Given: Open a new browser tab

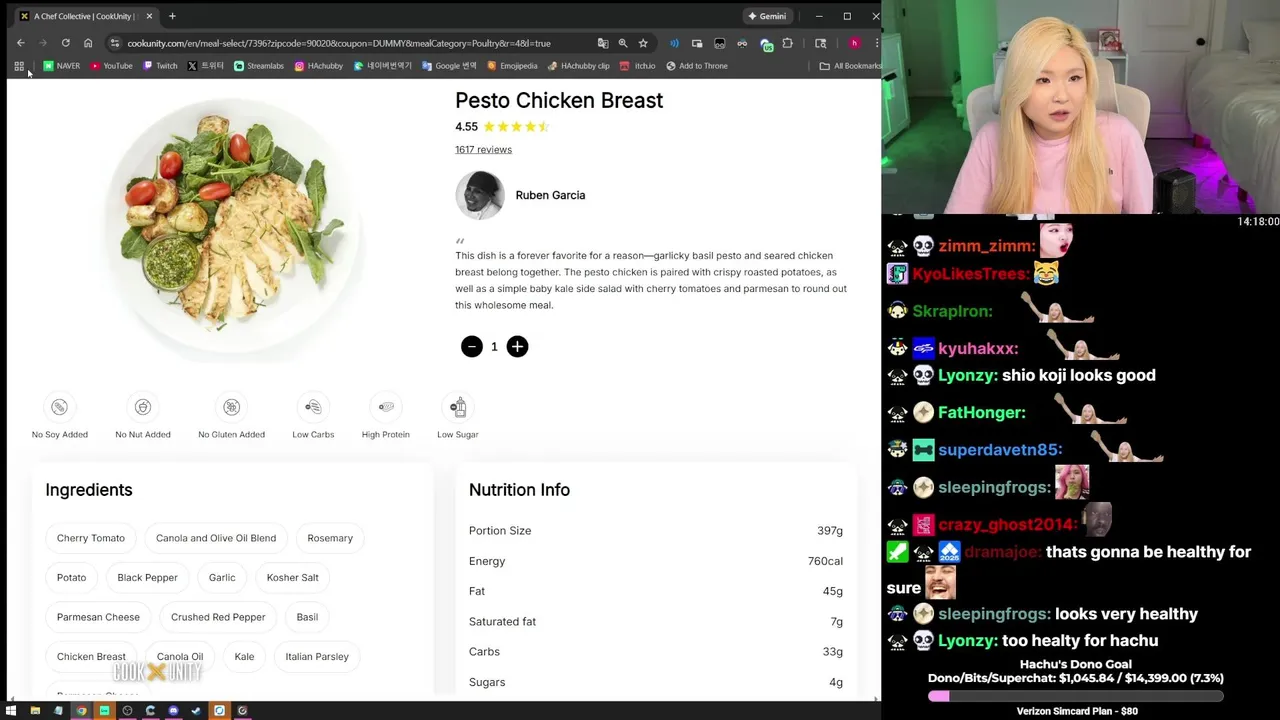Looking at the screenshot, I should pos(172,16).
